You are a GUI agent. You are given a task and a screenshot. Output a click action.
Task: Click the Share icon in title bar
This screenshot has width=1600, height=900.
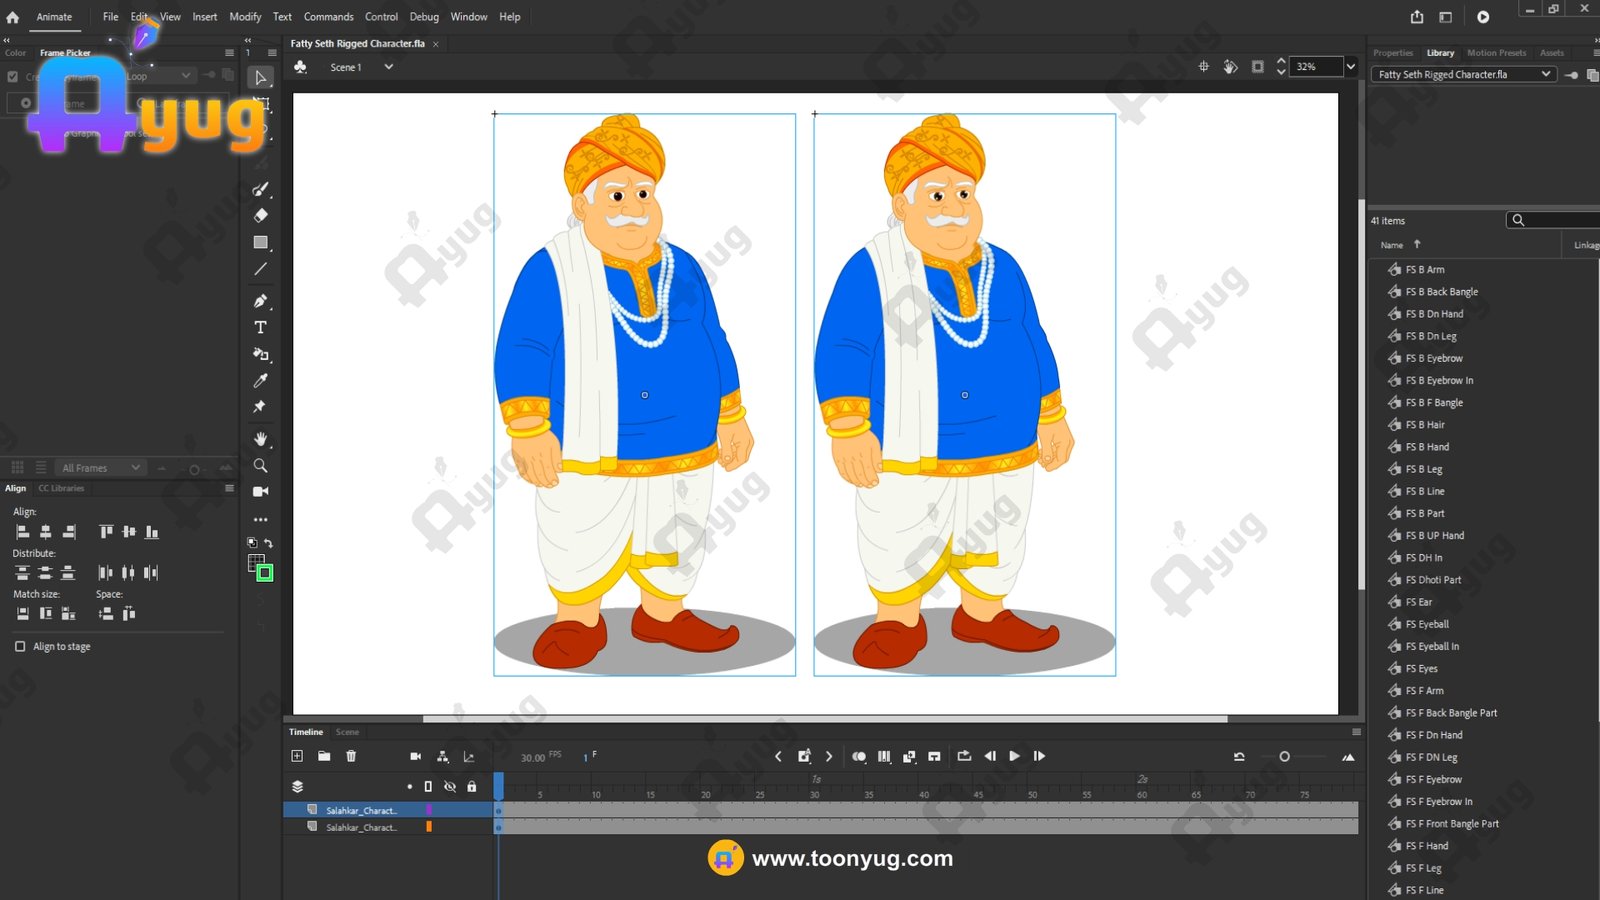(x=1417, y=17)
